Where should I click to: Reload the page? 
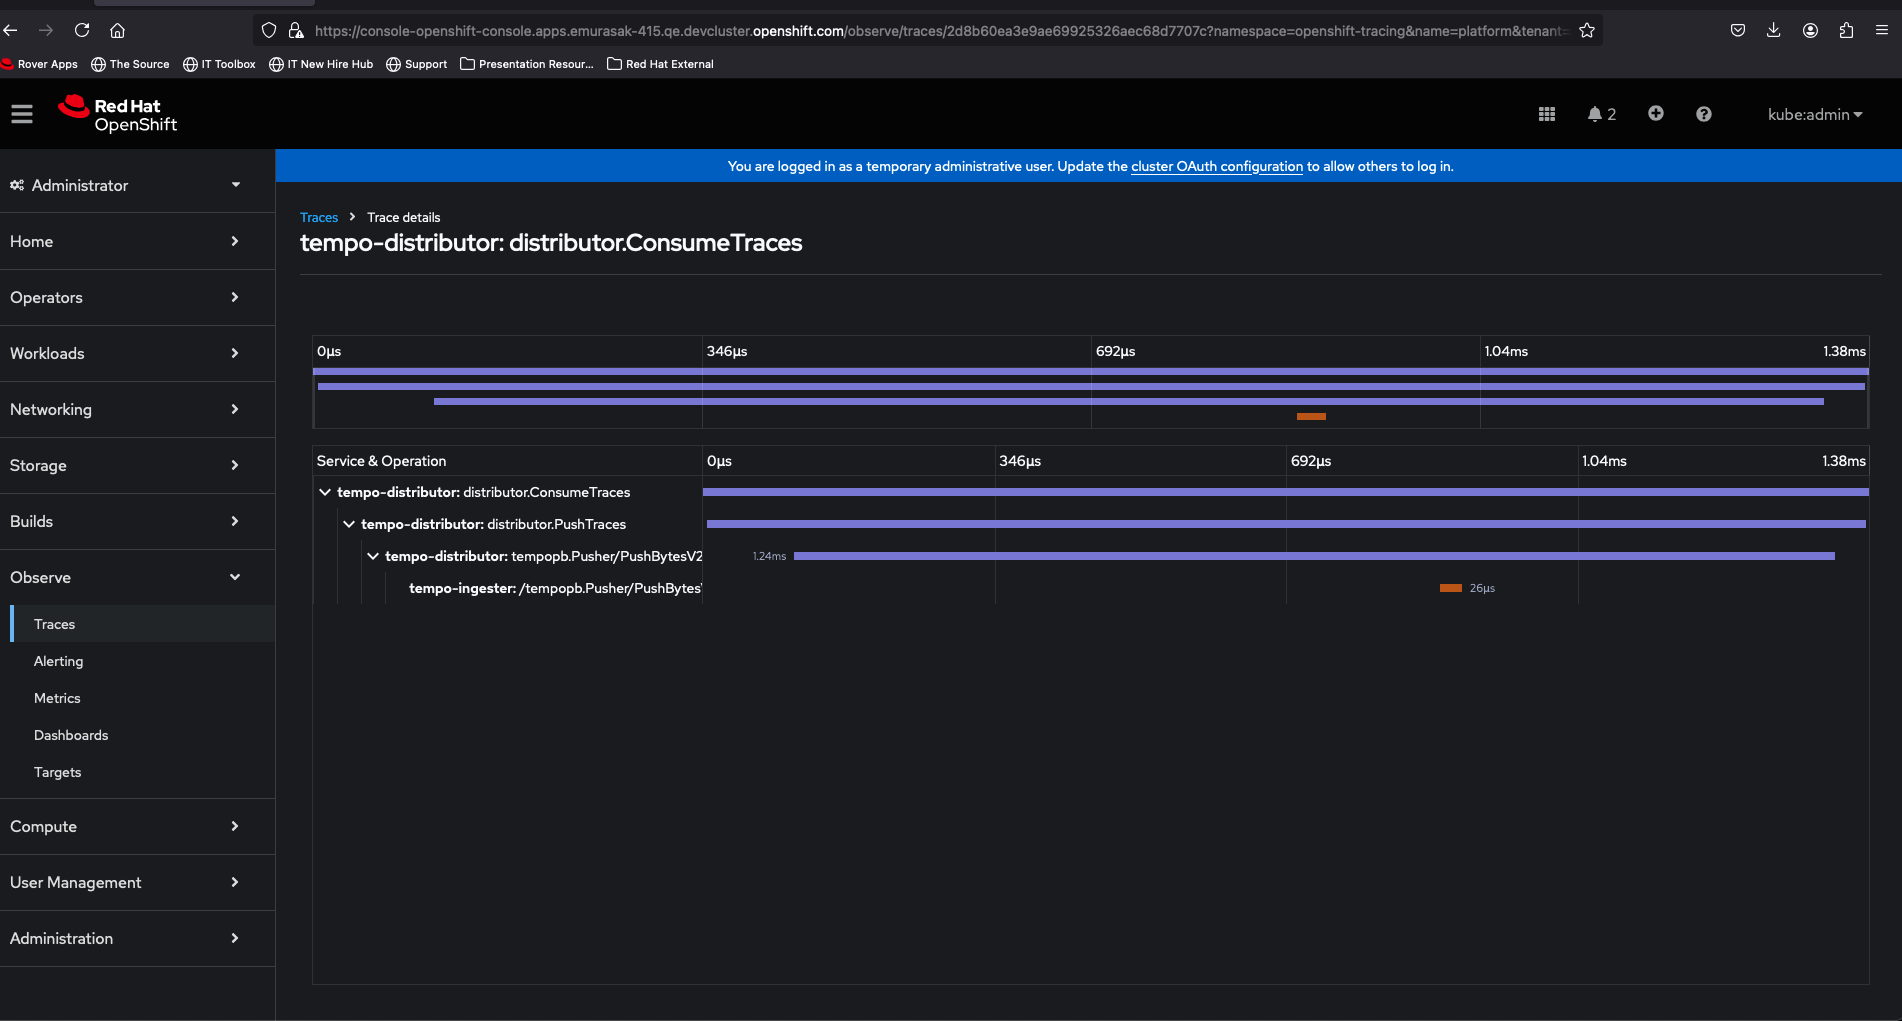point(82,30)
